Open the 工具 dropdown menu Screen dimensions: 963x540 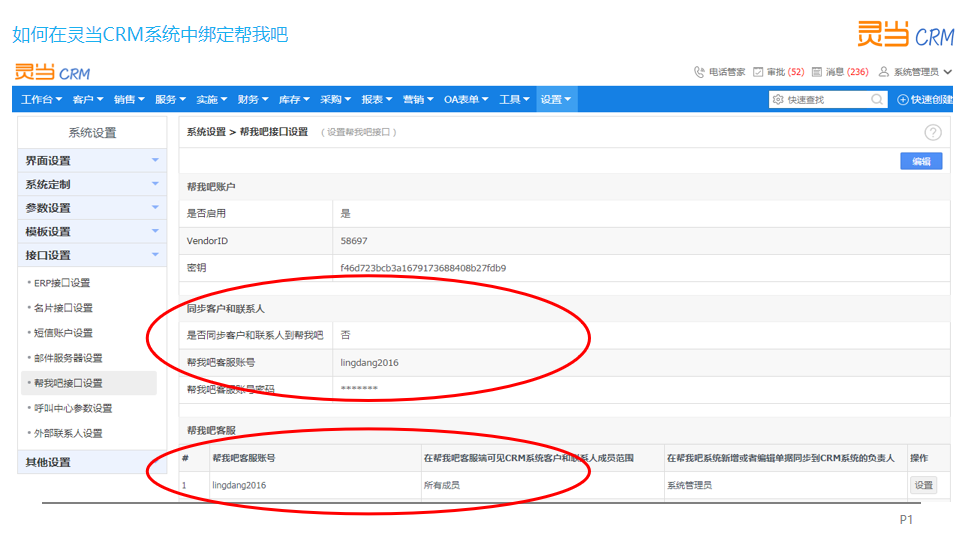click(514, 100)
